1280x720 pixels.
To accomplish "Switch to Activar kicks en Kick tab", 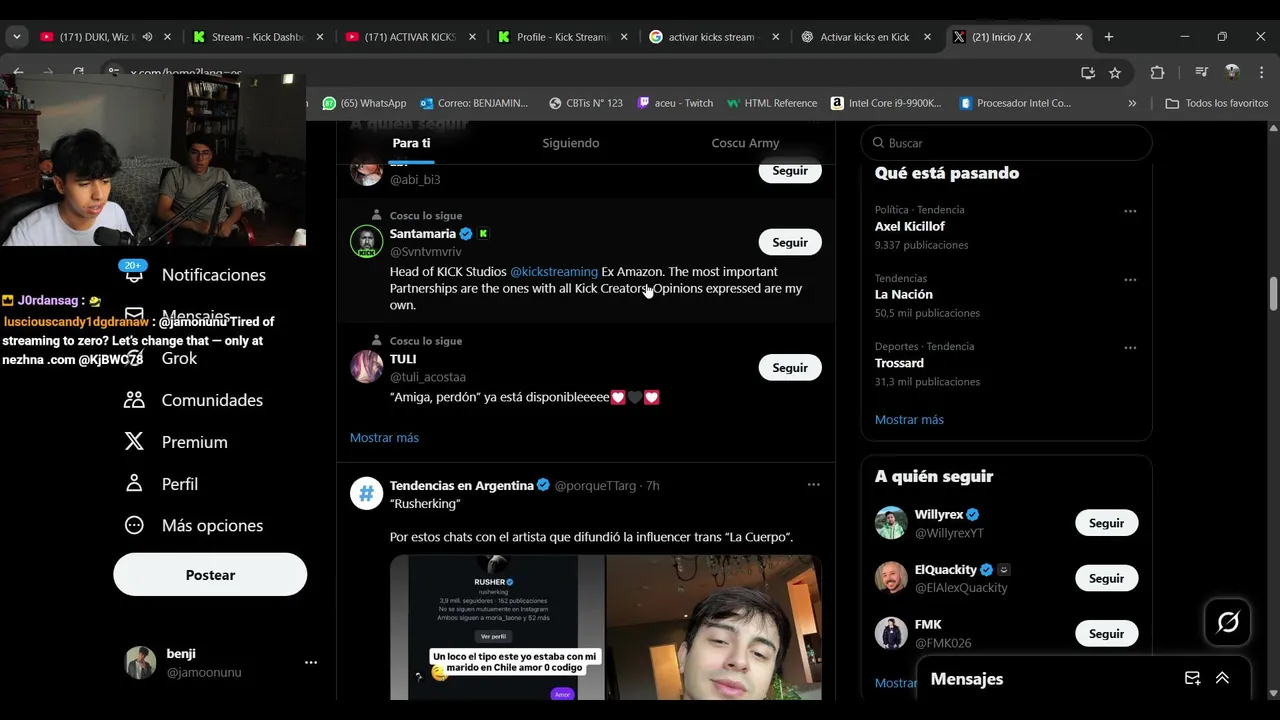I will click(x=865, y=37).
